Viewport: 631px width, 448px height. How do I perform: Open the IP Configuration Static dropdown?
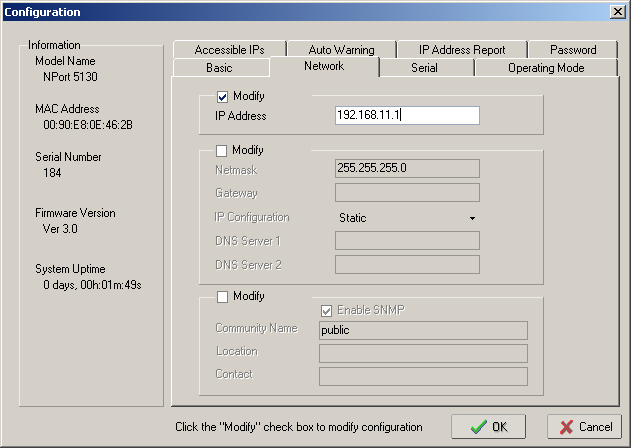[407, 217]
